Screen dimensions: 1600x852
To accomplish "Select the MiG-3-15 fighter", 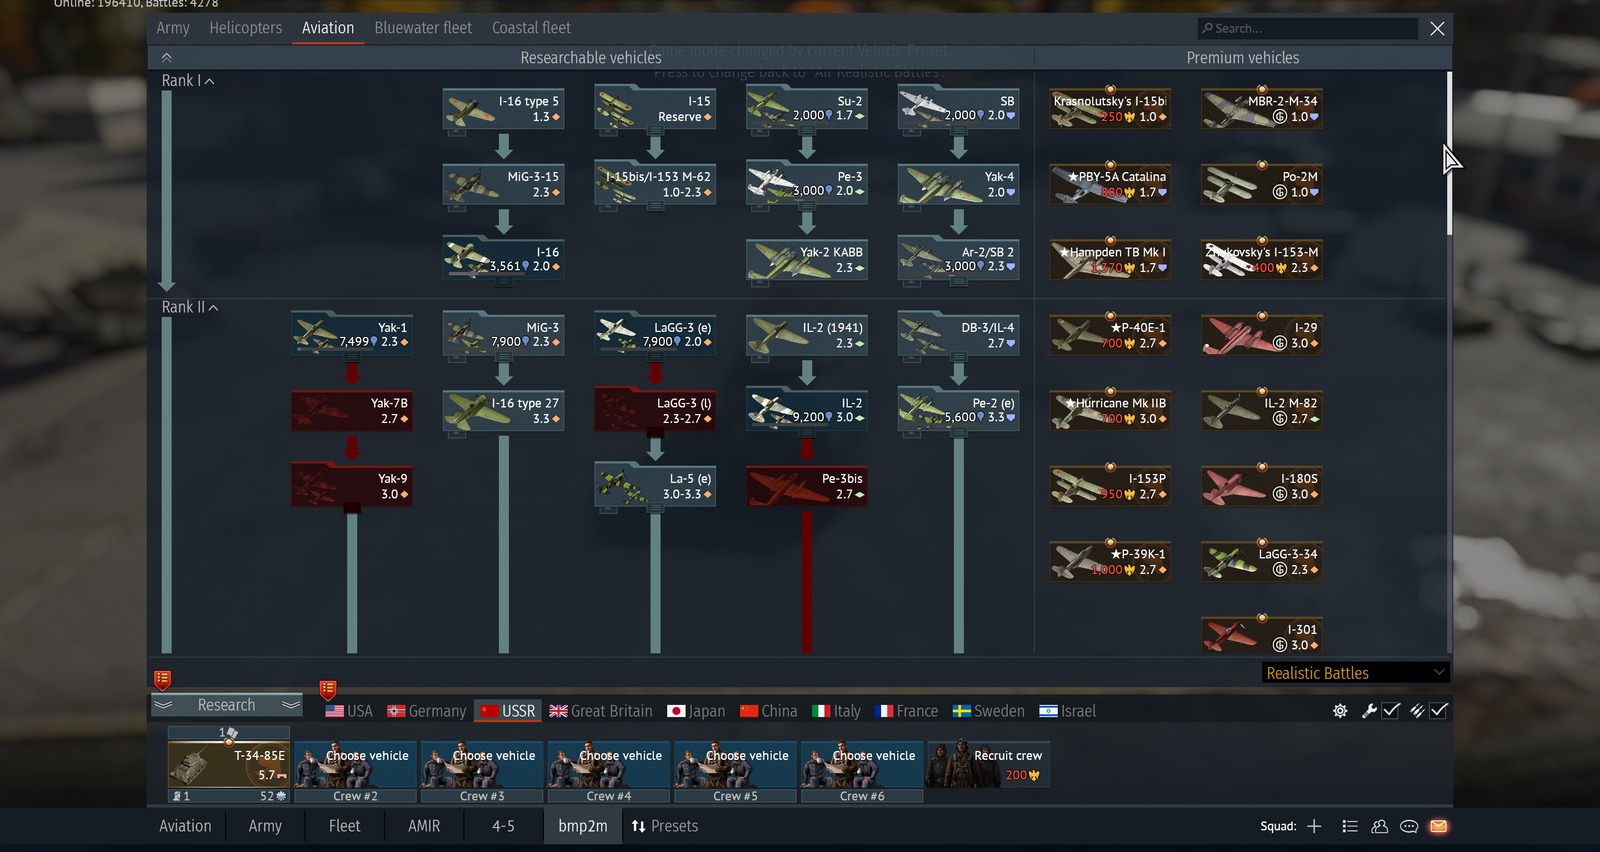I will tap(504, 184).
